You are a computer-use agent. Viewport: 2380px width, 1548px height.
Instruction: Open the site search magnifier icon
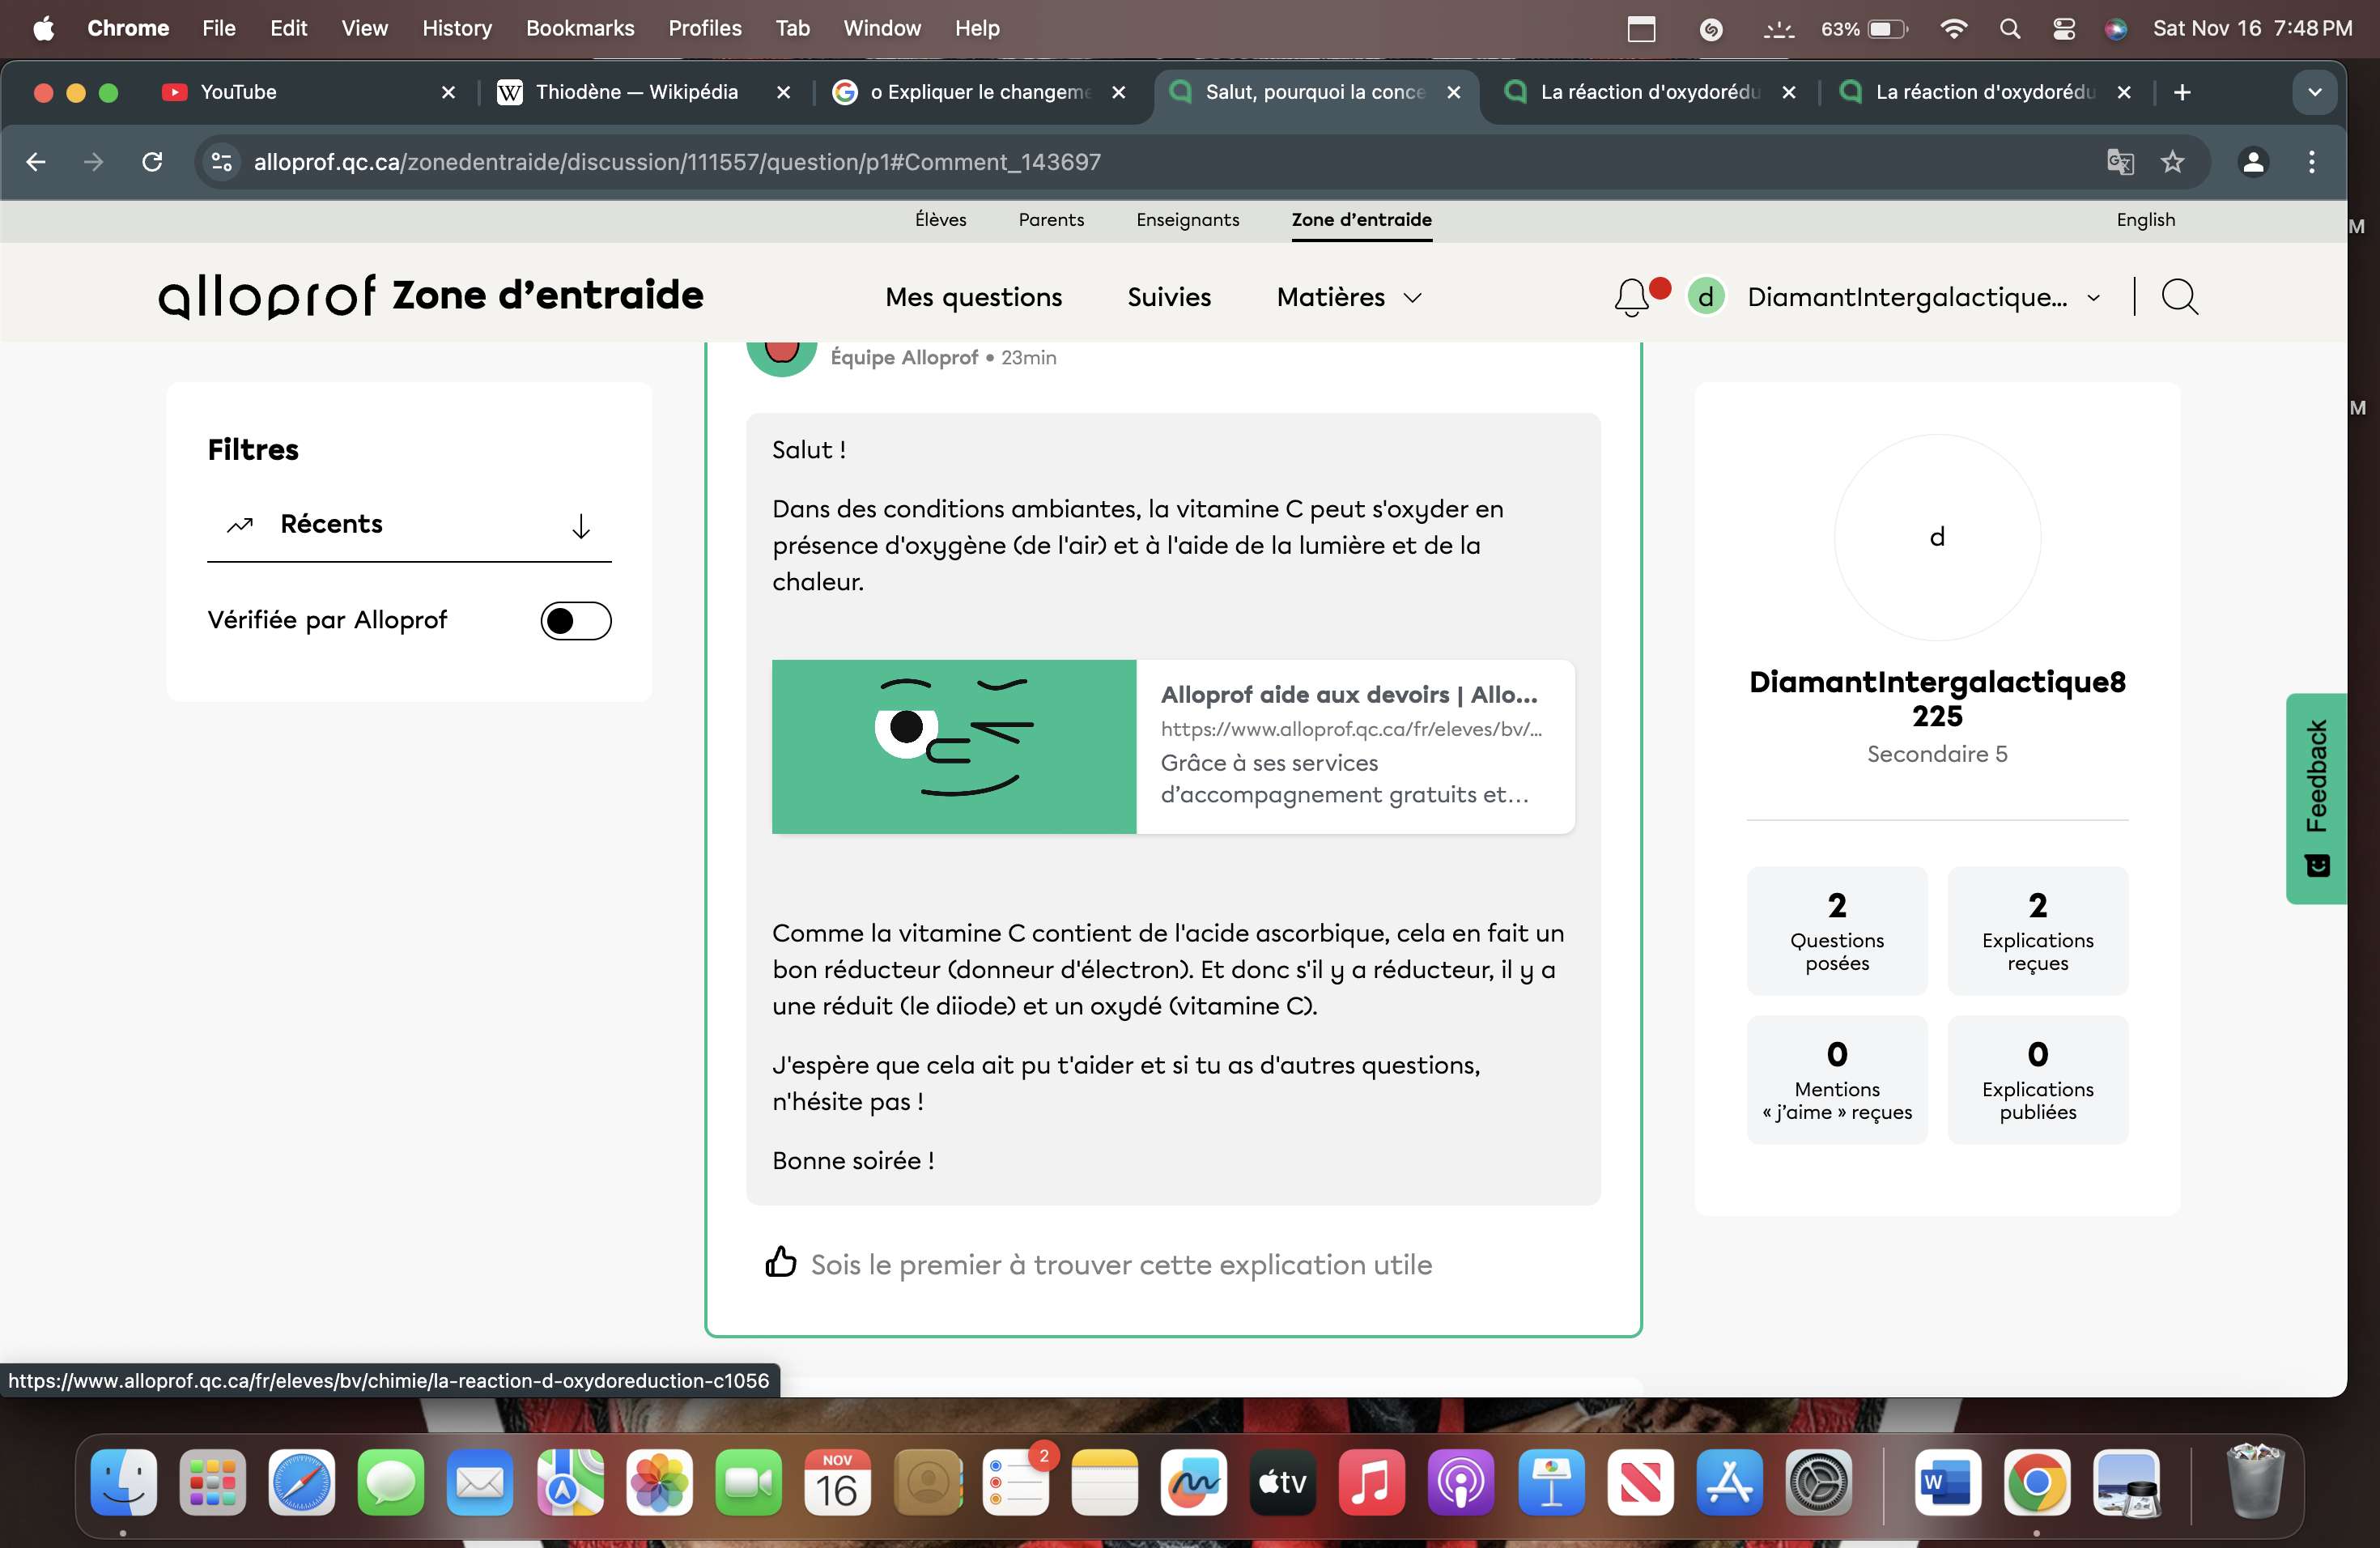(x=2179, y=297)
